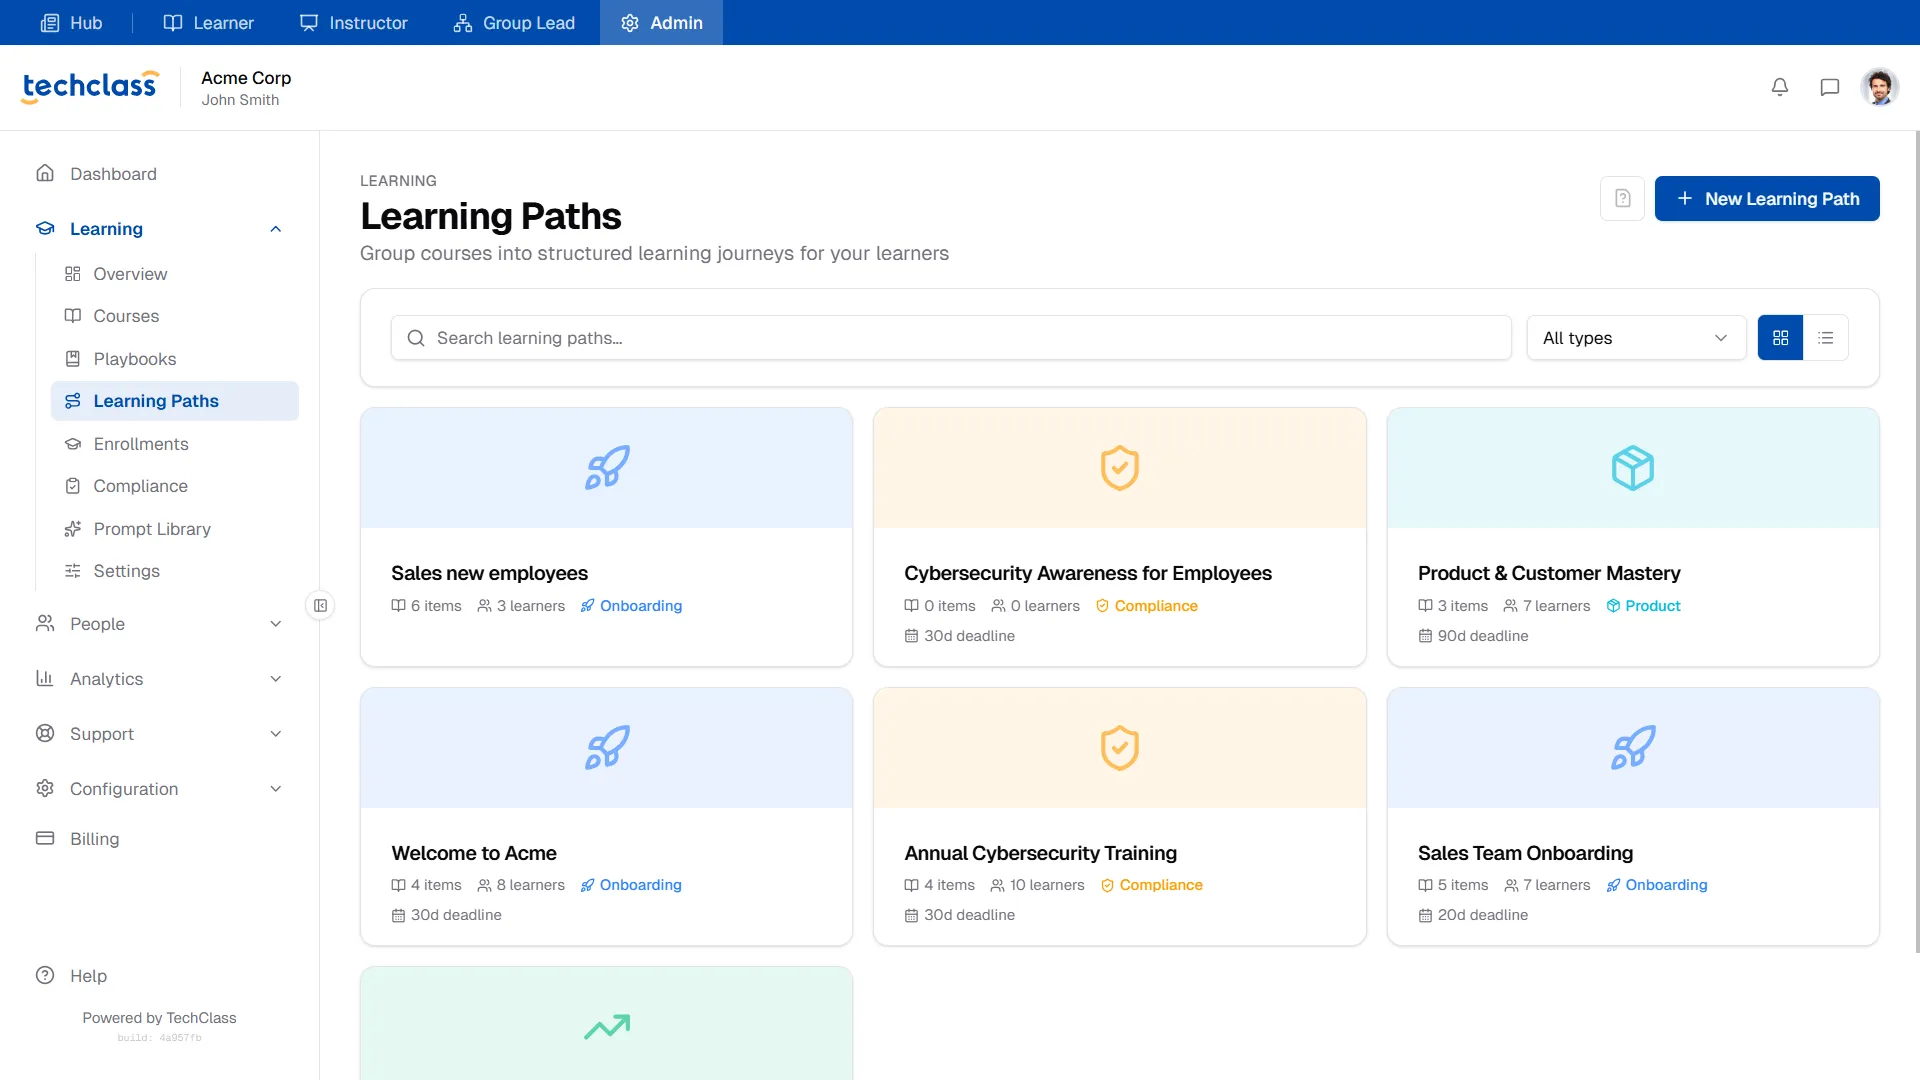The image size is (1920, 1080).
Task: Open Cybersecurity Awareness for Employees title
Action: point(1088,573)
